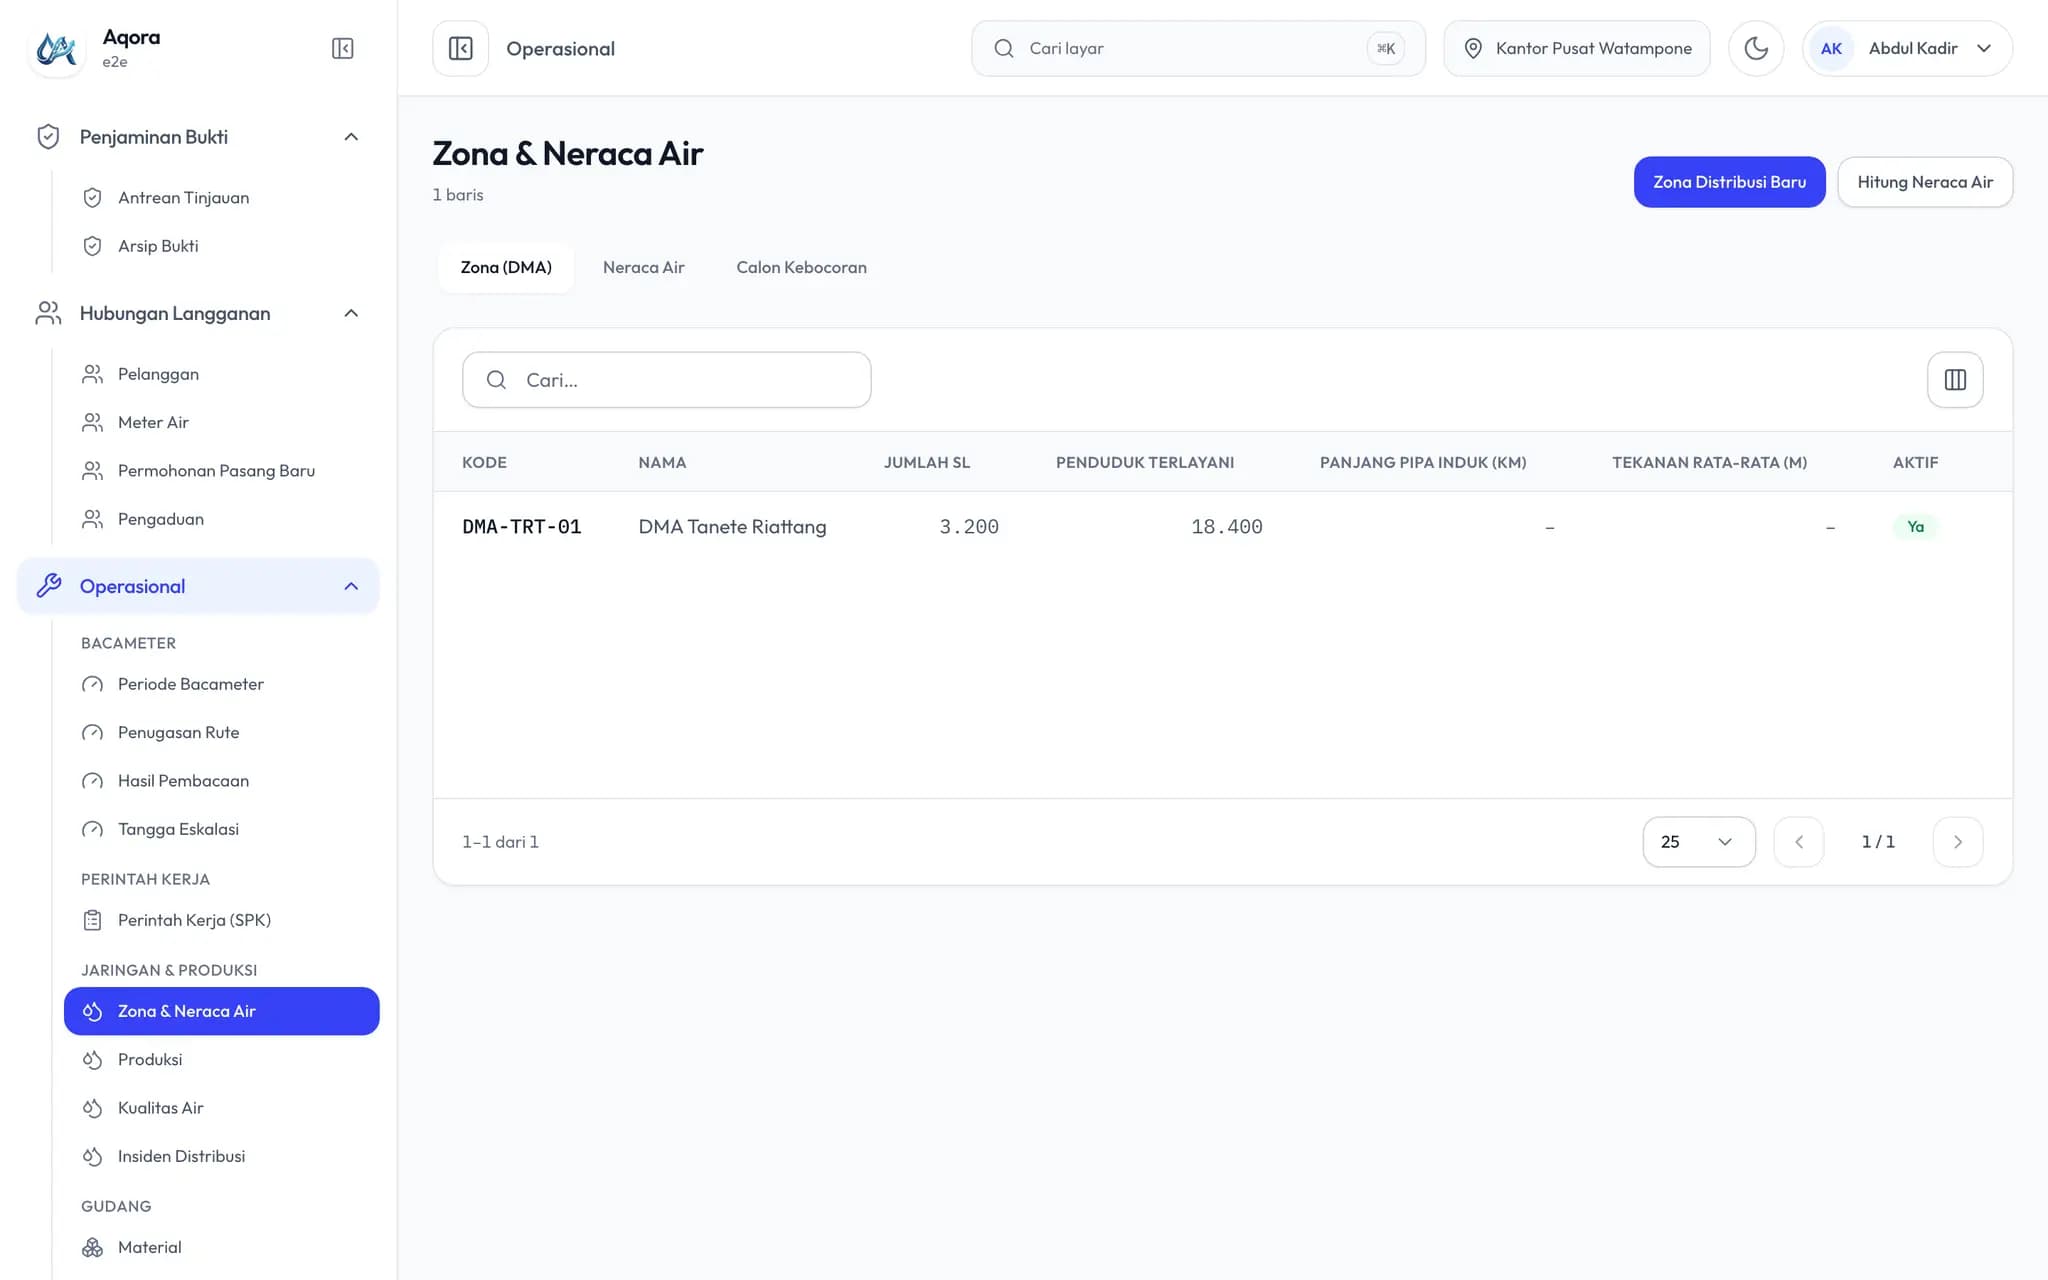Image resolution: width=2048 pixels, height=1280 pixels.
Task: Go to the previous page arrow
Action: pyautogui.click(x=1798, y=842)
